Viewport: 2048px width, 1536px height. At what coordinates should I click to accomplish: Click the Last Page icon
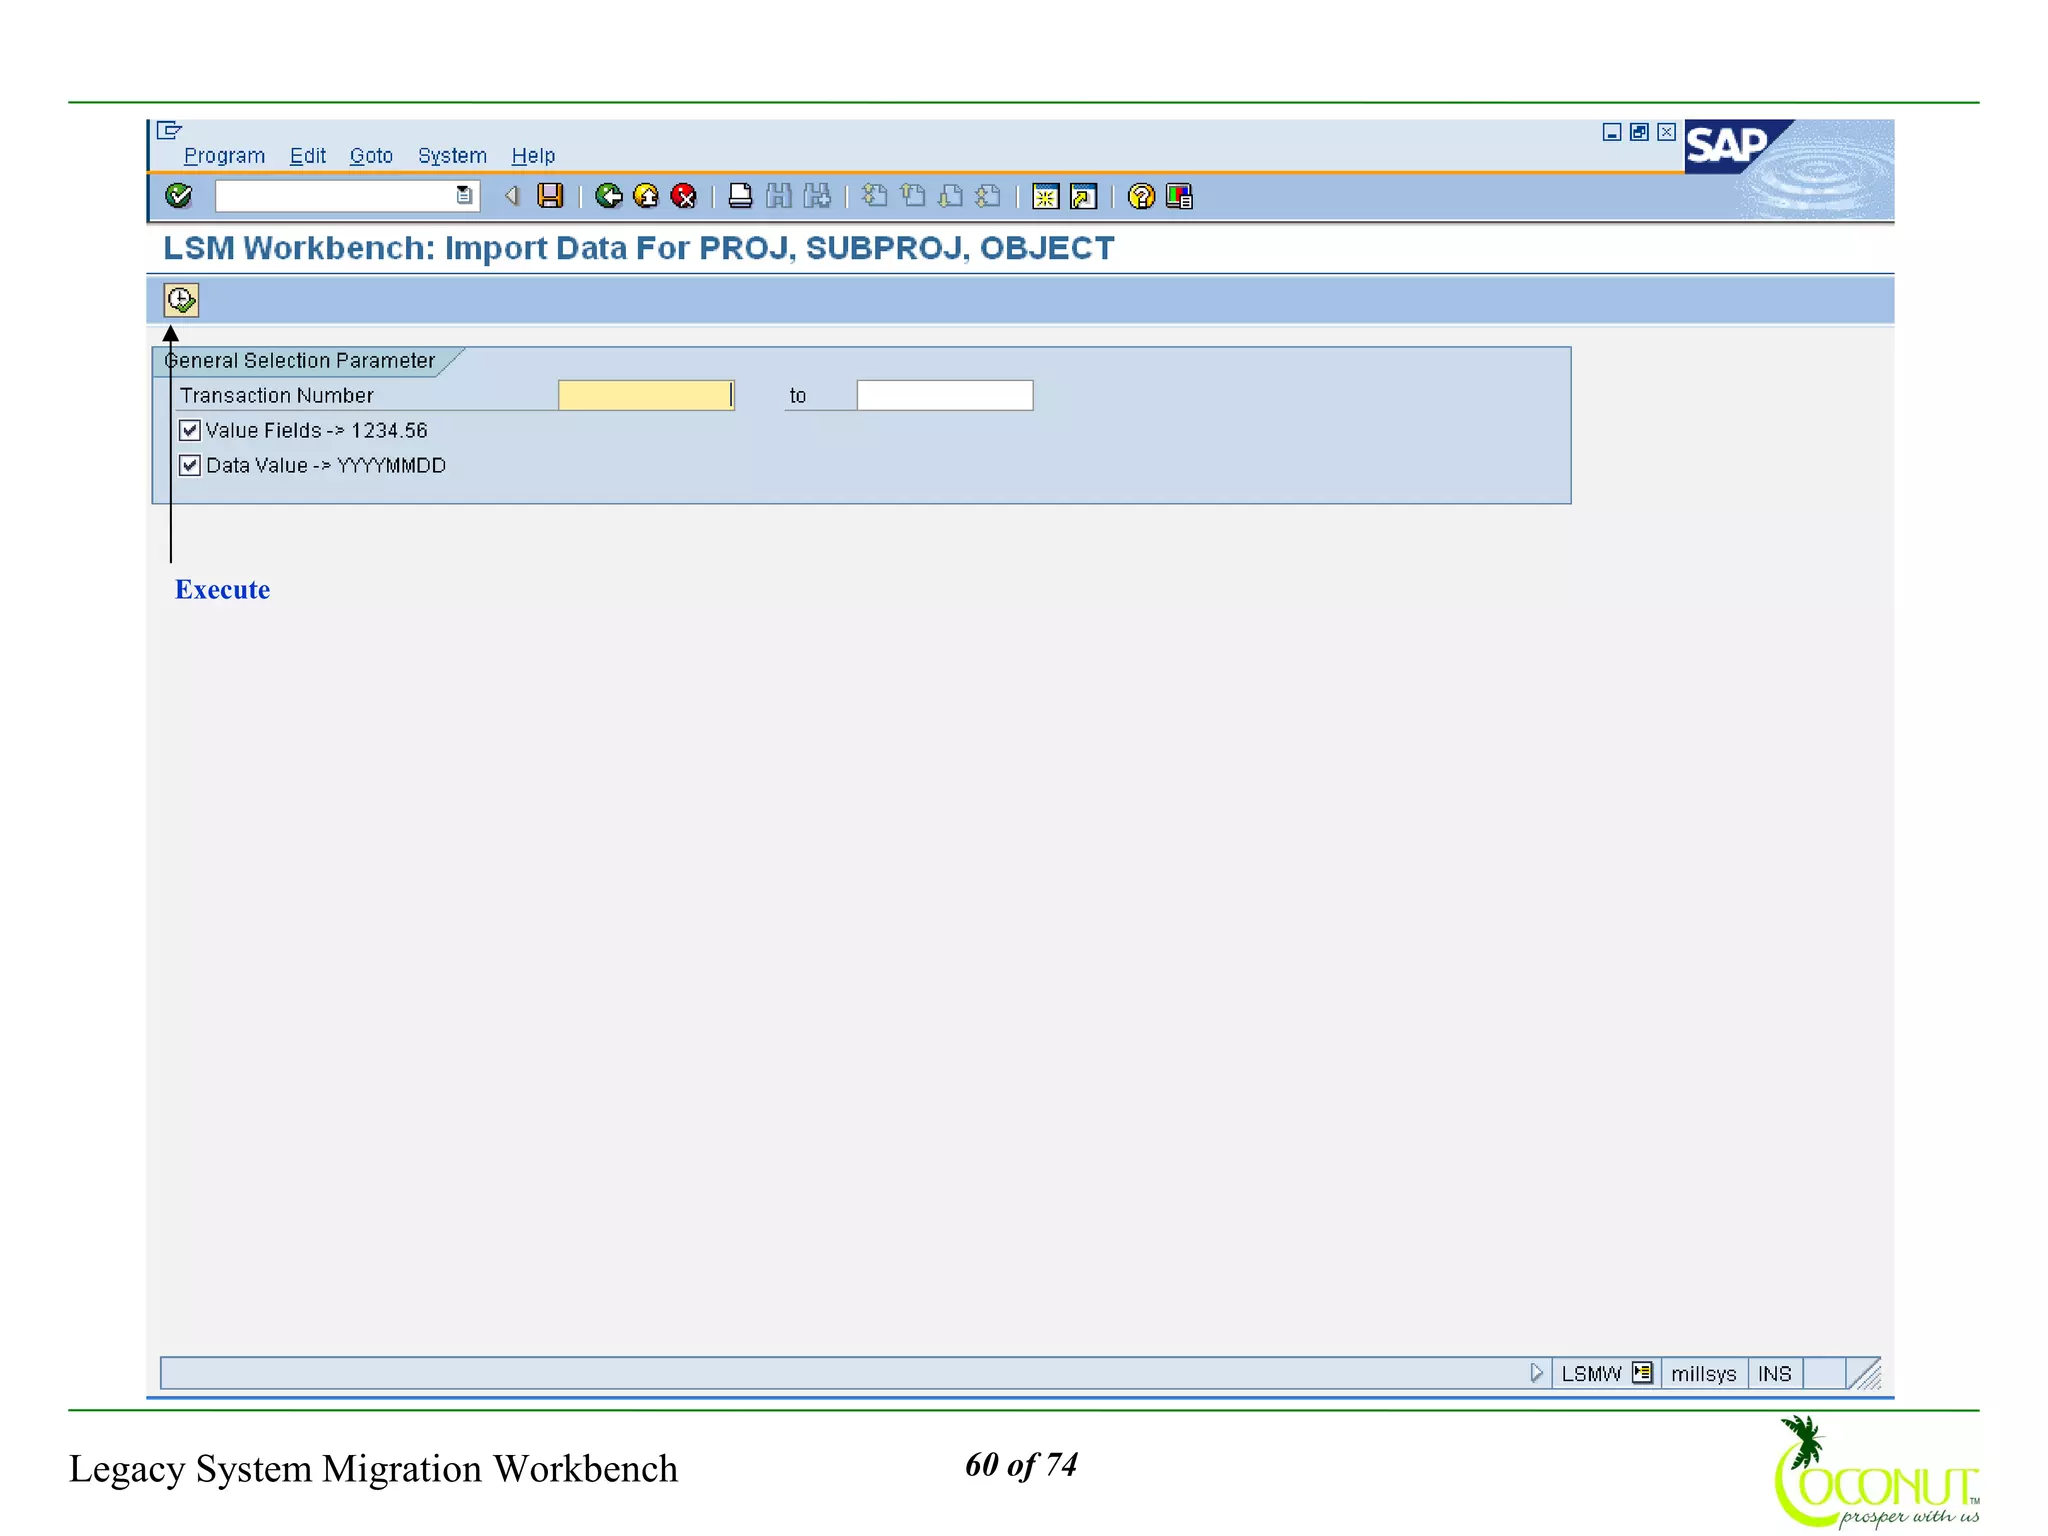988,196
